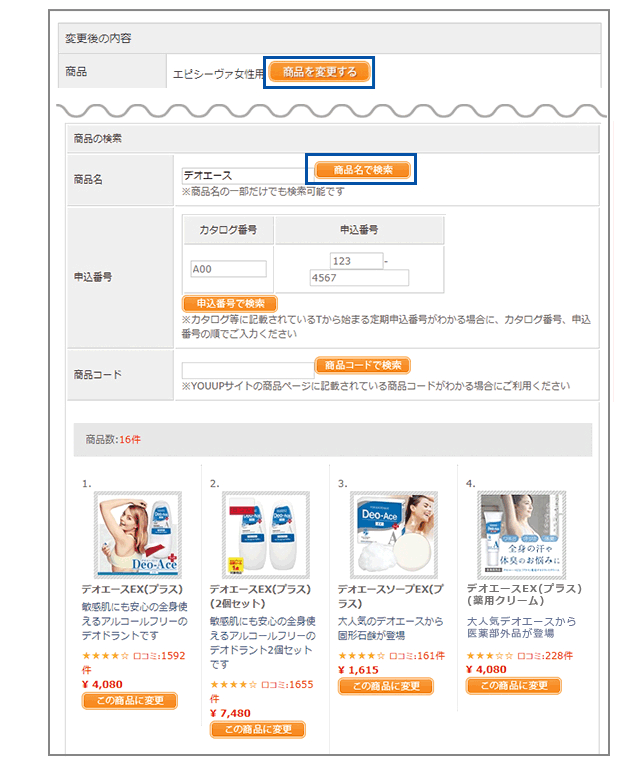Select the 商品数:16件 result count
This screenshot has height=779, width=640.
coord(113,440)
